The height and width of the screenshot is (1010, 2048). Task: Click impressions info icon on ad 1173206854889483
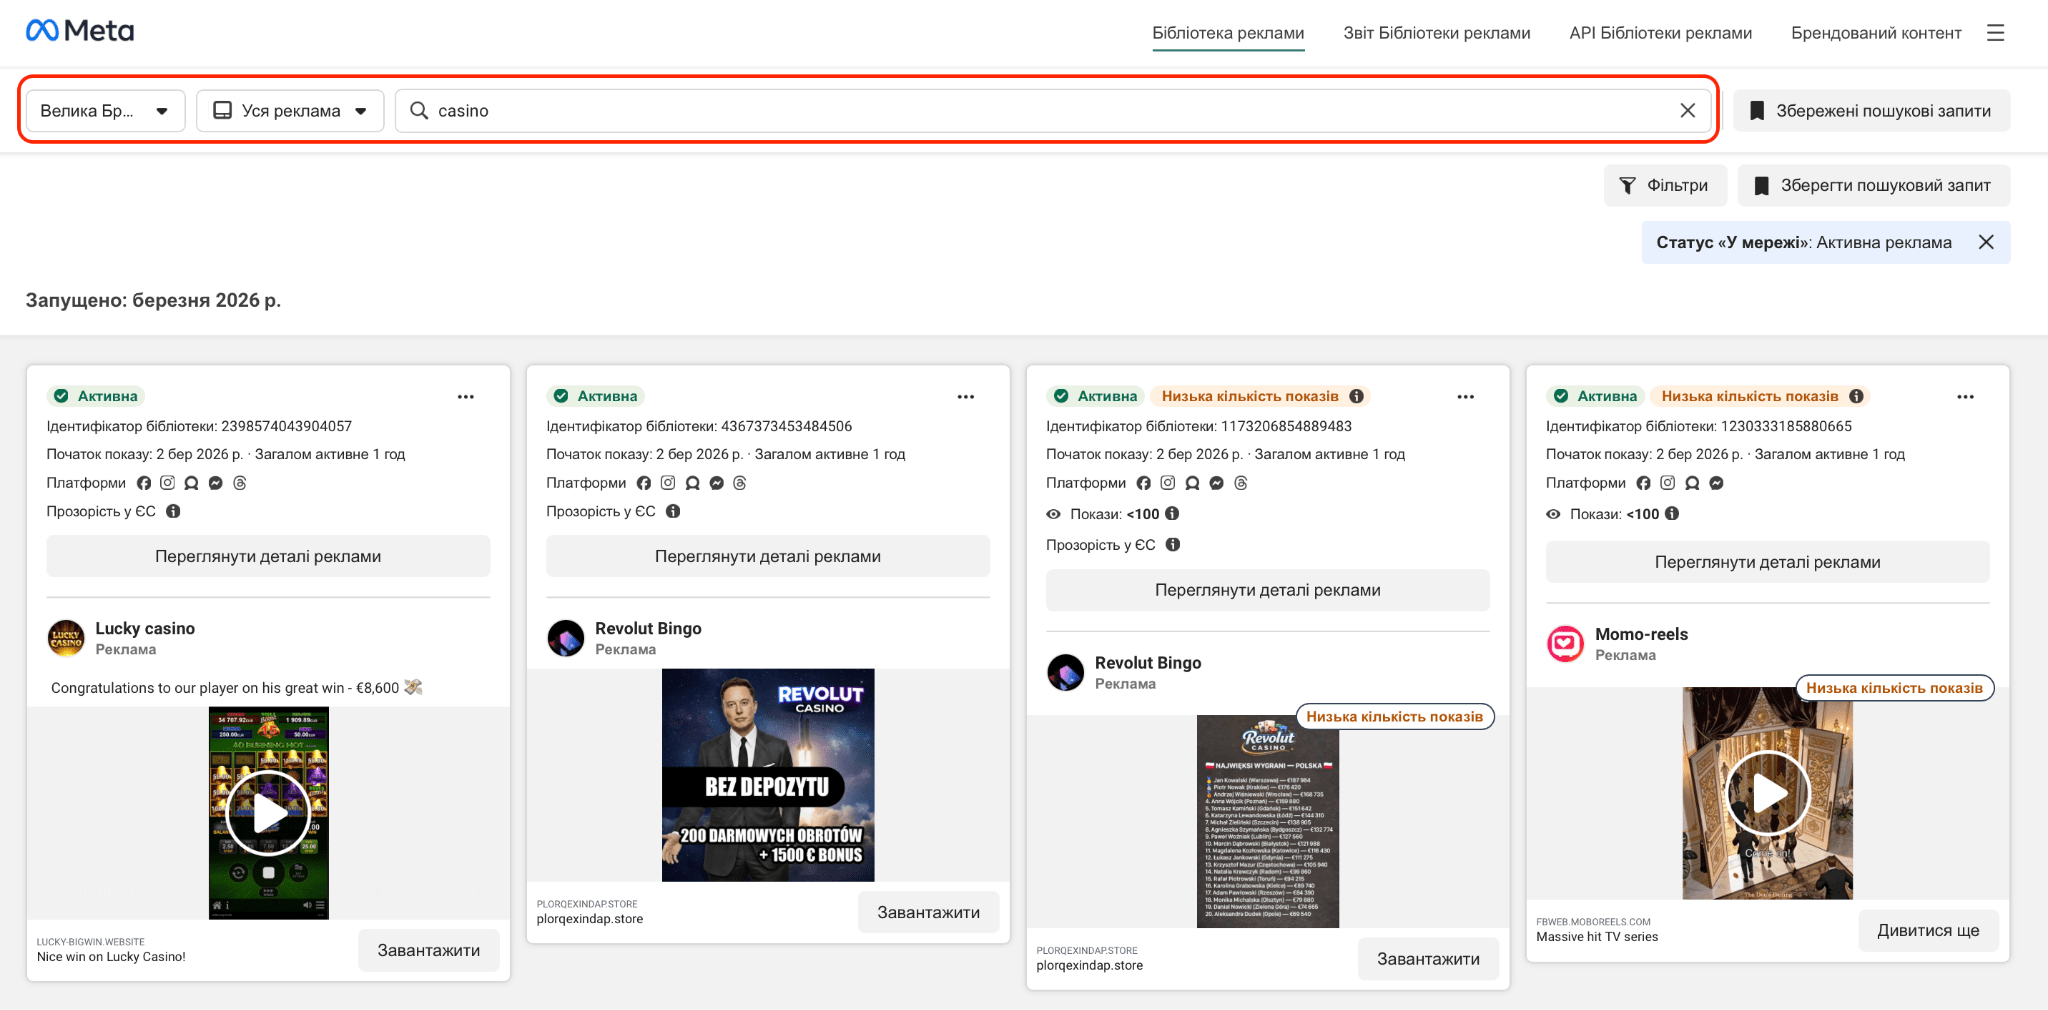pyautogui.click(x=1173, y=514)
